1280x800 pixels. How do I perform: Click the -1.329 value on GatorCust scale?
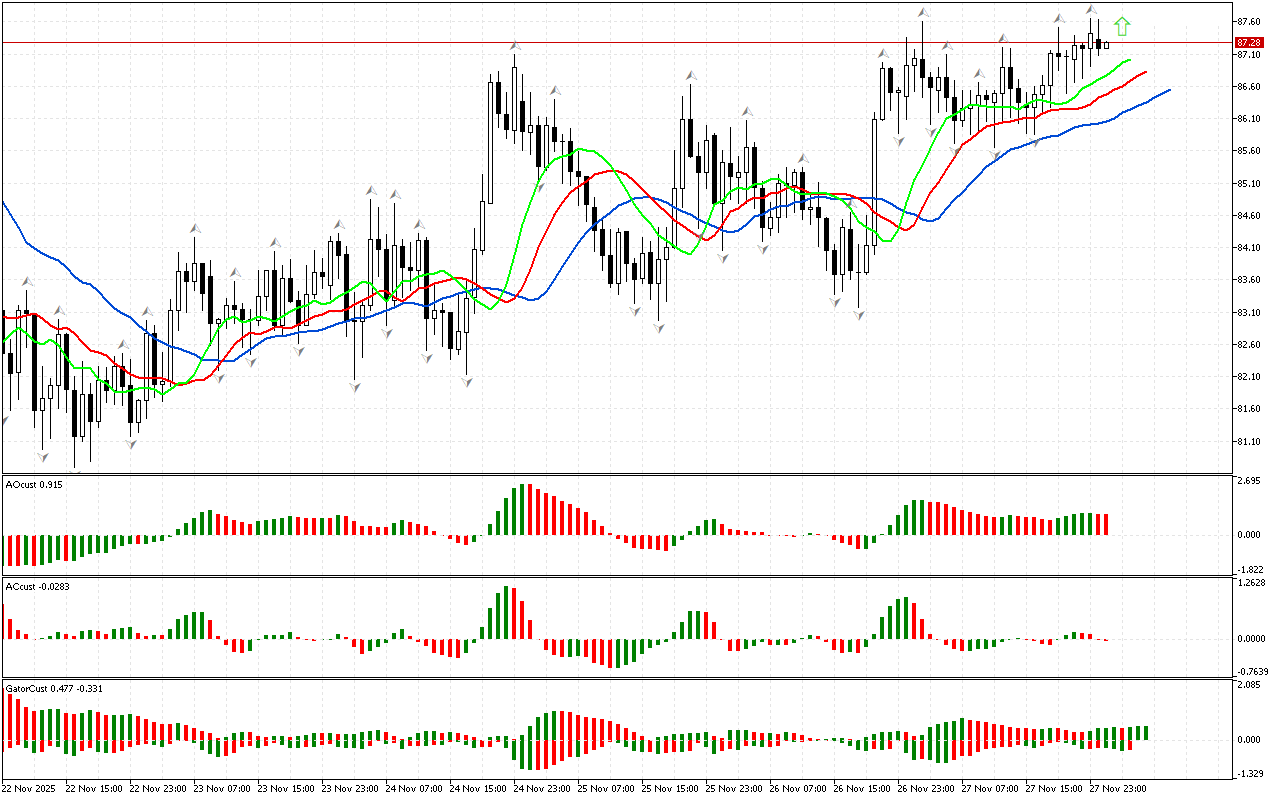[x=1247, y=773]
